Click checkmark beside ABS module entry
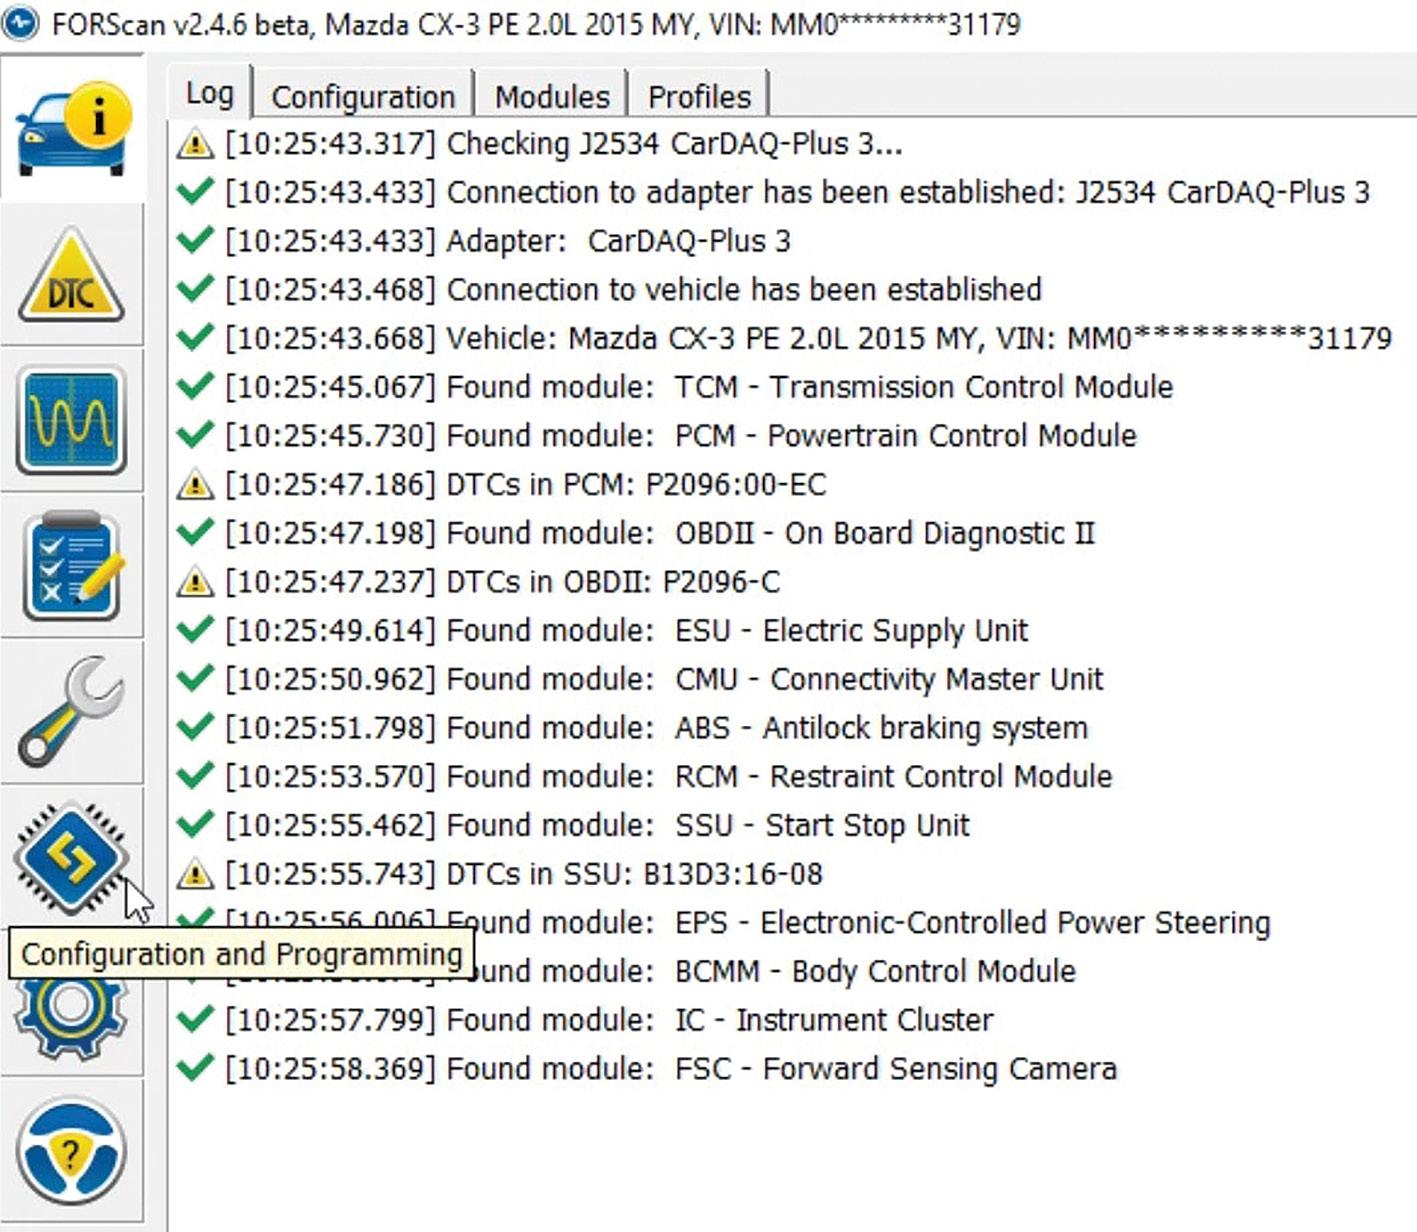The width and height of the screenshot is (1417, 1232). [195, 727]
